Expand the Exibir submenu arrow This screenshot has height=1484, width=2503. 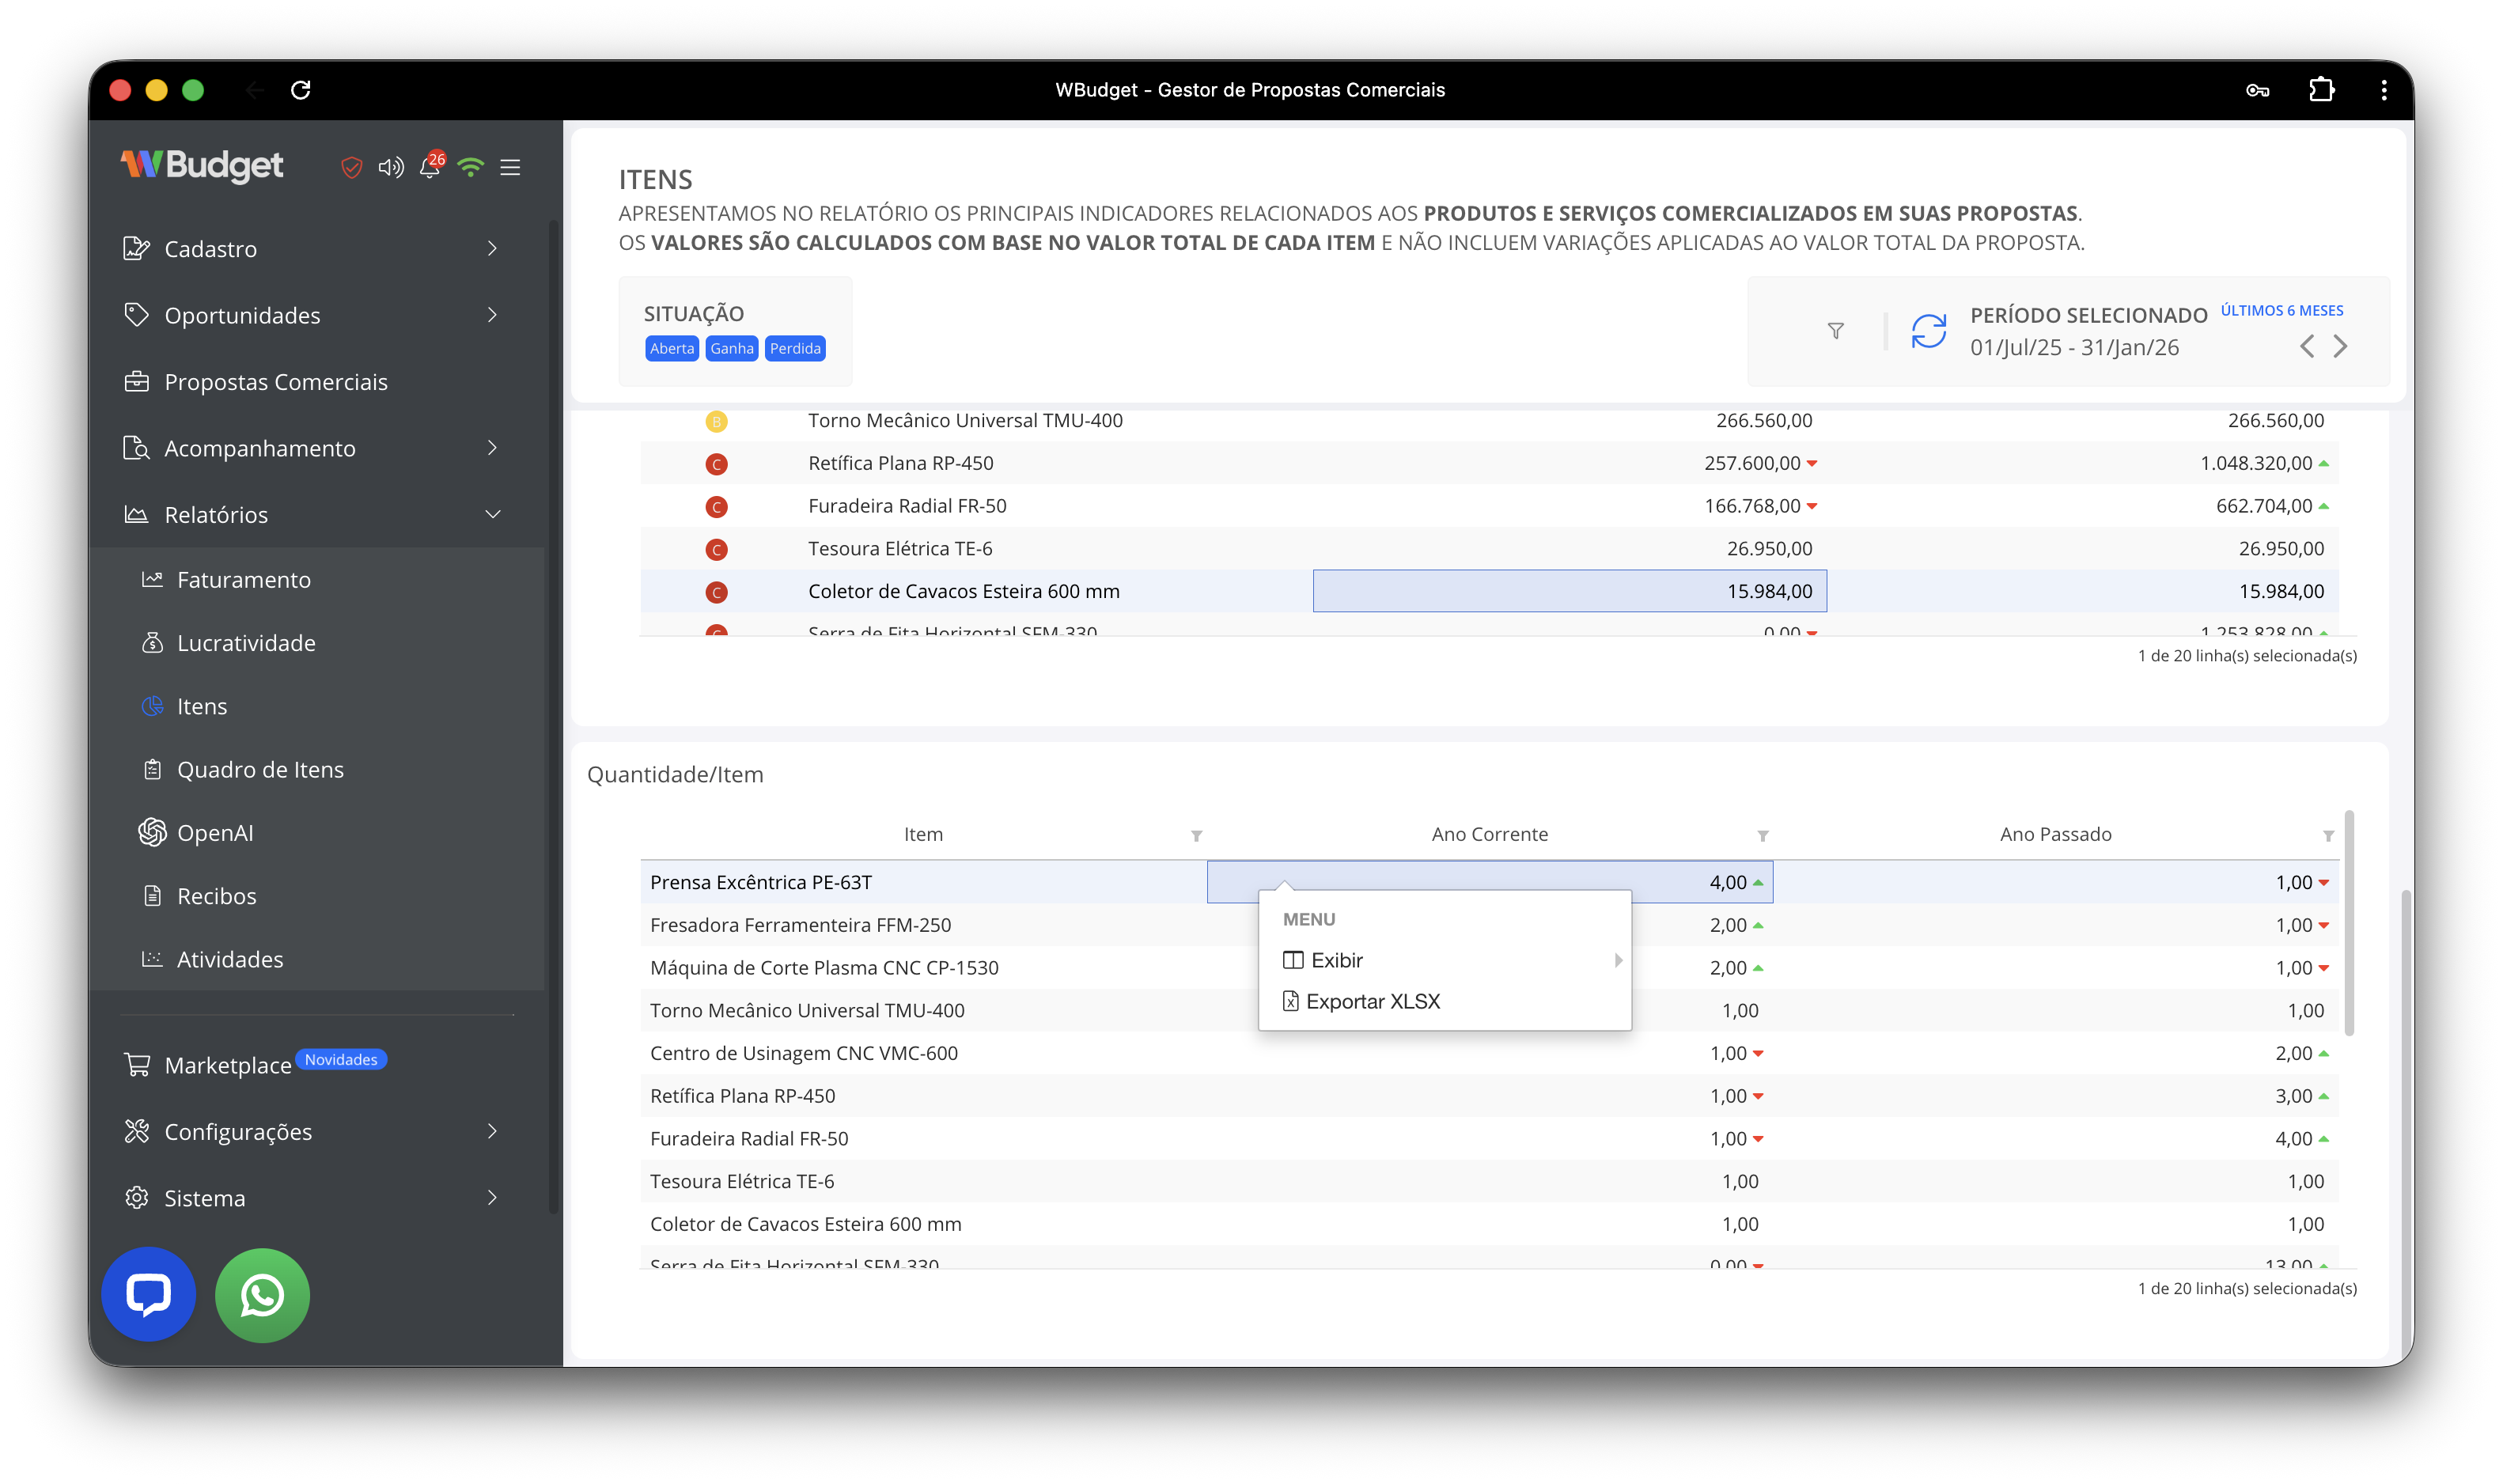pyautogui.click(x=1617, y=960)
